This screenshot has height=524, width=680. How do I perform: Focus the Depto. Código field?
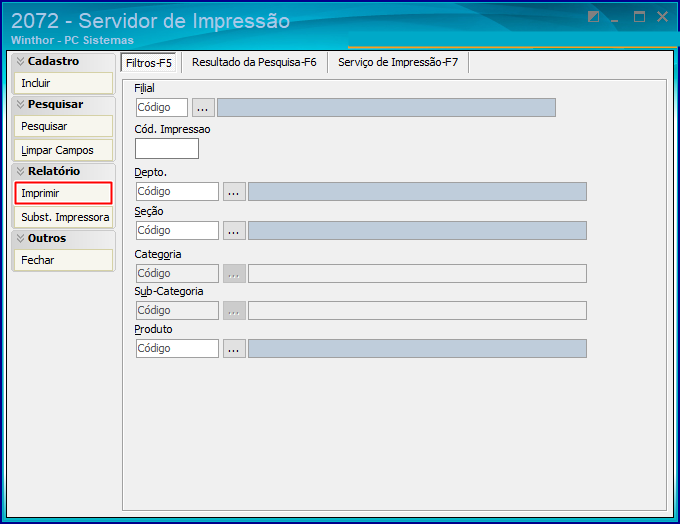pyautogui.click(x=177, y=191)
